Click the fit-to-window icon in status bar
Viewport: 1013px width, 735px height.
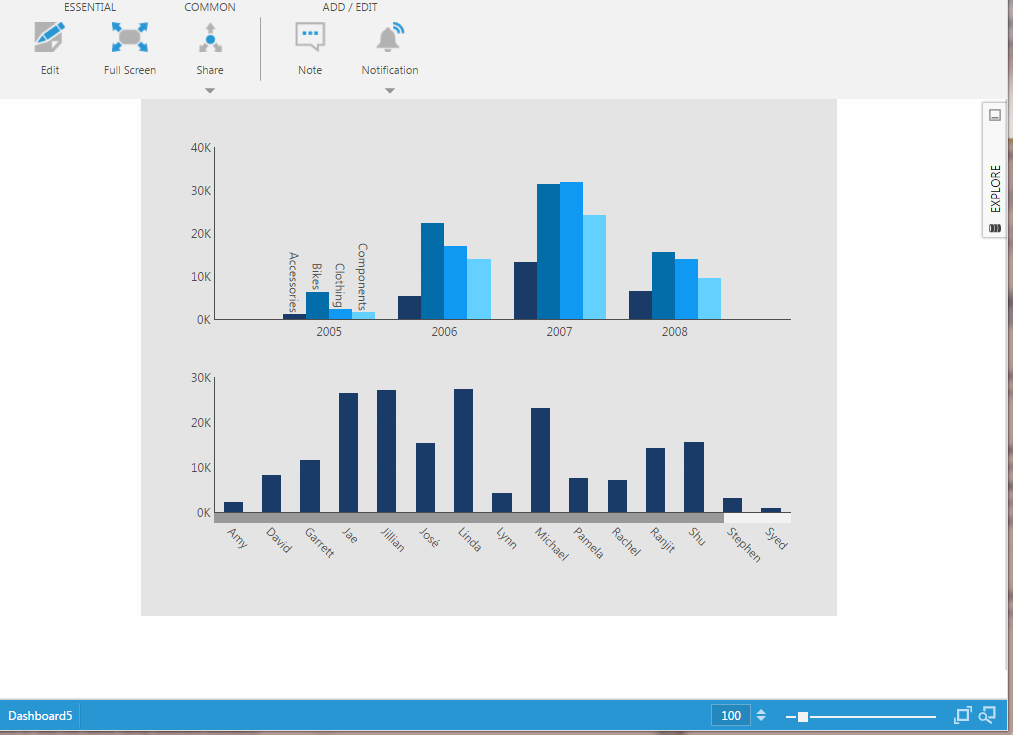point(963,715)
